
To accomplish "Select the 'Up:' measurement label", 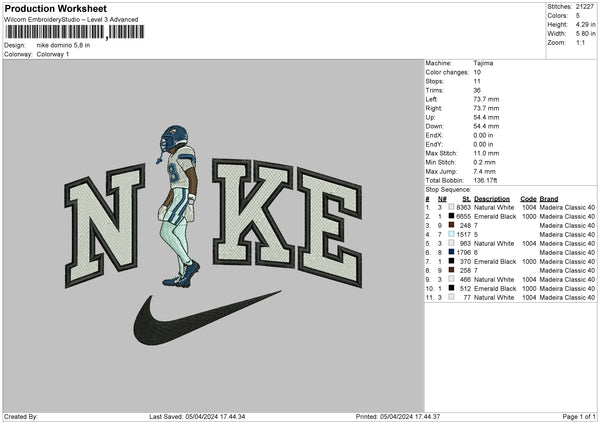I will 430,117.
